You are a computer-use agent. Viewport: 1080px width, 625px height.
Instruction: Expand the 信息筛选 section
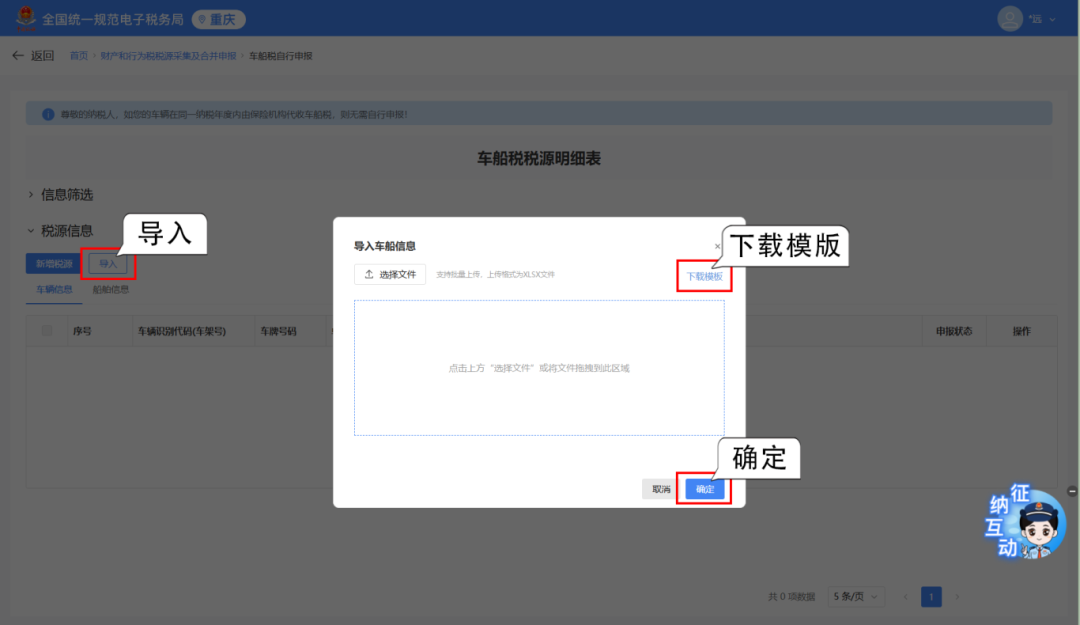(31, 195)
